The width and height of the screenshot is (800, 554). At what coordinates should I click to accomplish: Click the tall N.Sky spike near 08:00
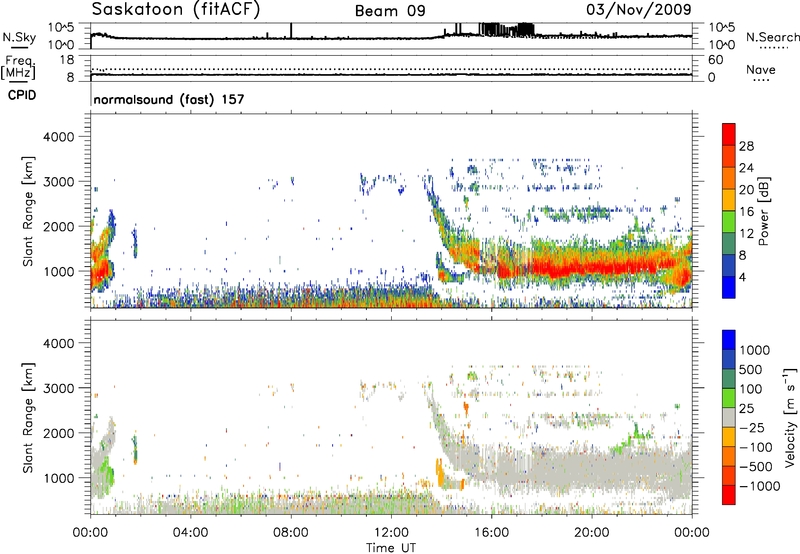tap(291, 30)
